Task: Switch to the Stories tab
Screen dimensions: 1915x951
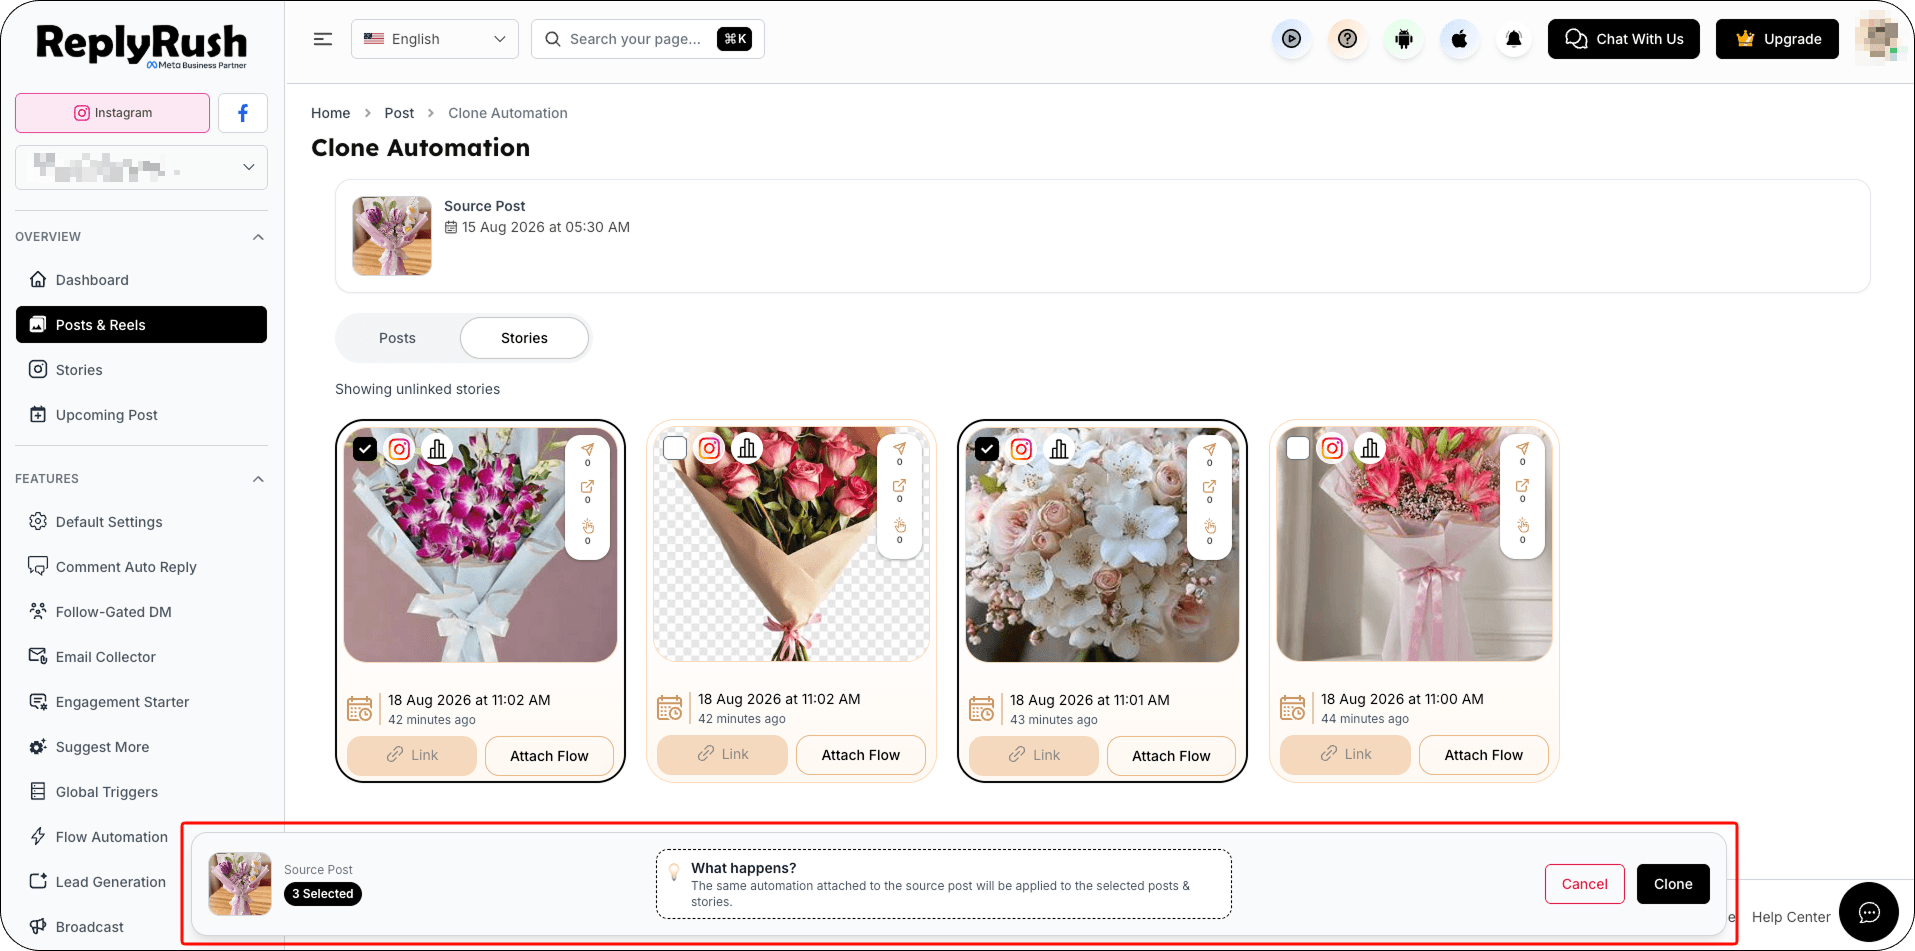Action: pos(524,338)
